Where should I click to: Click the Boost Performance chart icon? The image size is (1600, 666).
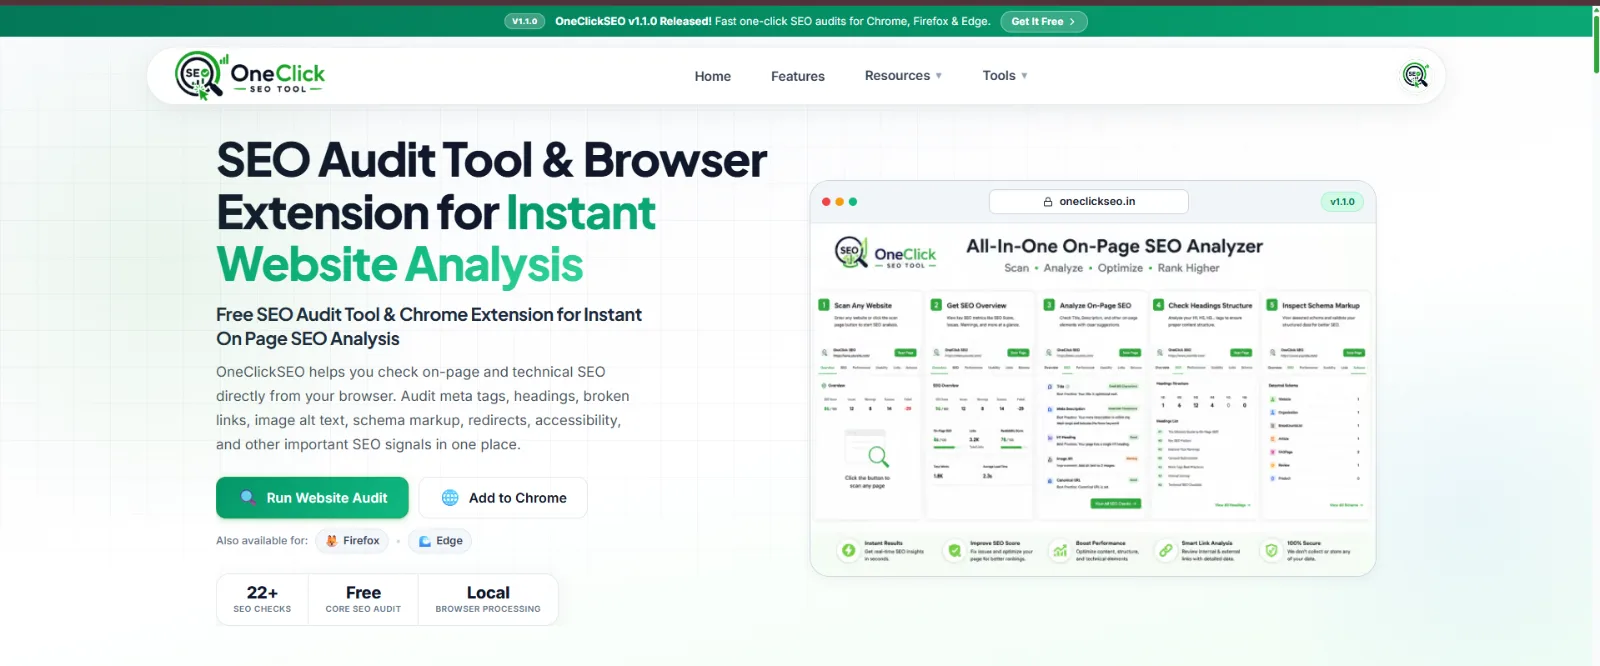coord(1060,550)
